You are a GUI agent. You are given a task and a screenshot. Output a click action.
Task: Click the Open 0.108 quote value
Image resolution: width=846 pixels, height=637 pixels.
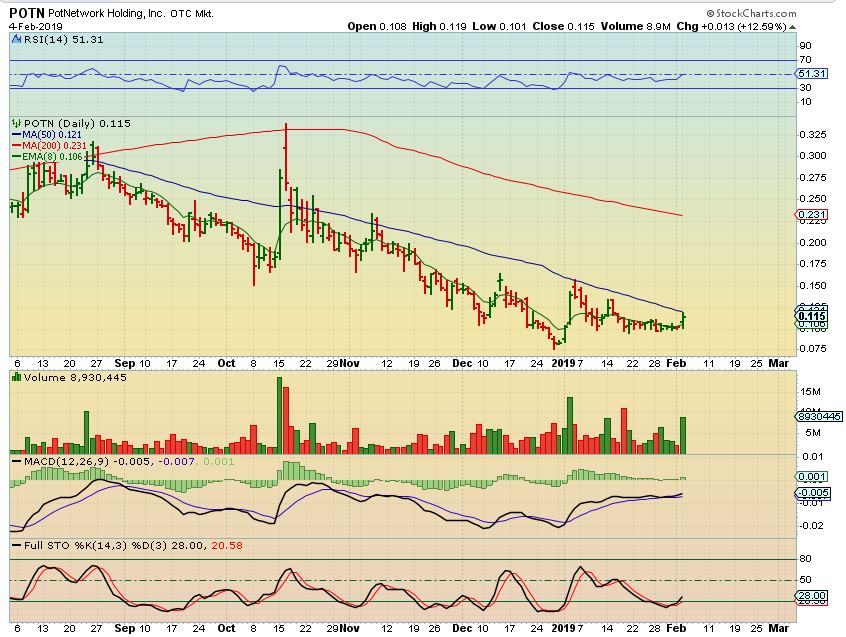pos(377,26)
